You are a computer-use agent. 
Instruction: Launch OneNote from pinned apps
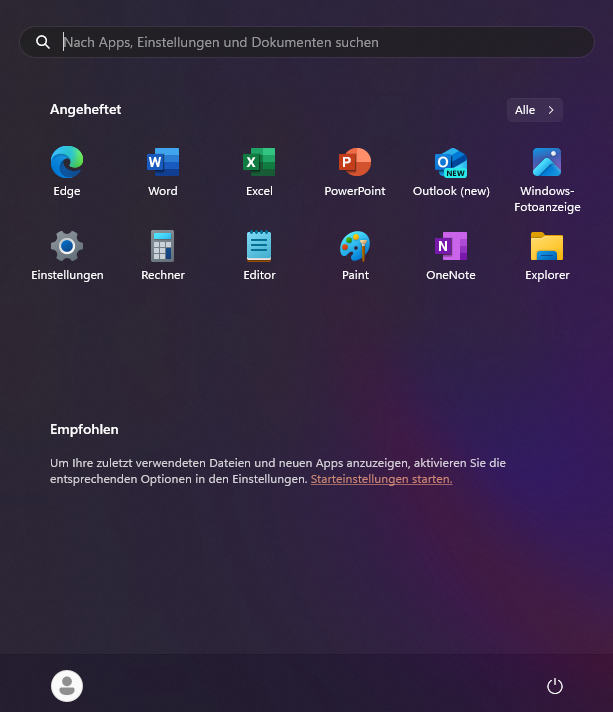[451, 256]
